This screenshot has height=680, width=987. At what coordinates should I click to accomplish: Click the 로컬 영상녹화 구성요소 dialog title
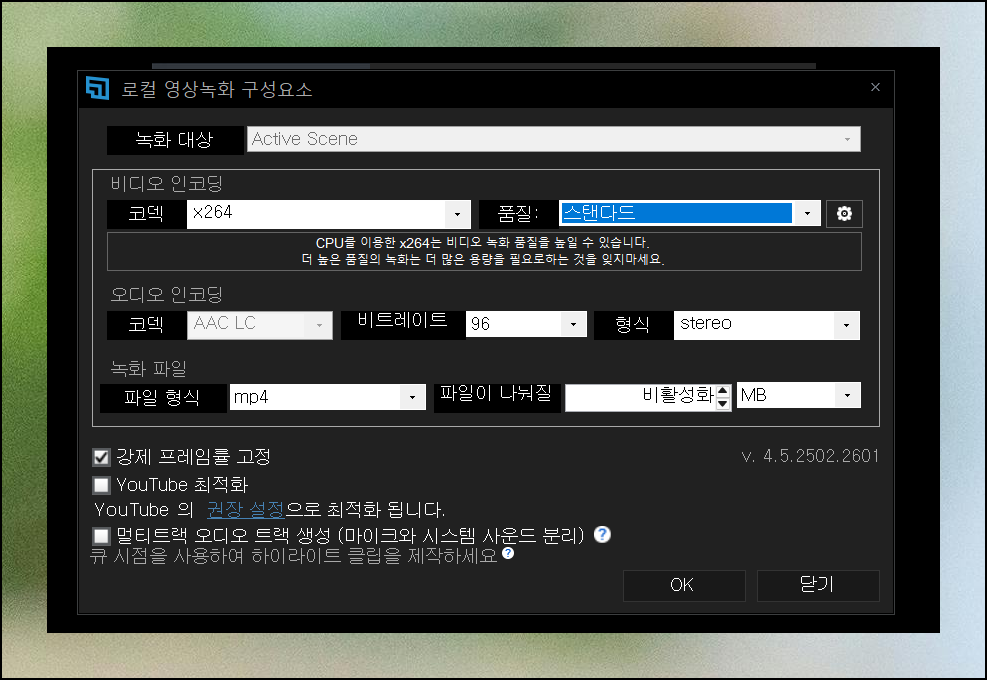tap(217, 89)
